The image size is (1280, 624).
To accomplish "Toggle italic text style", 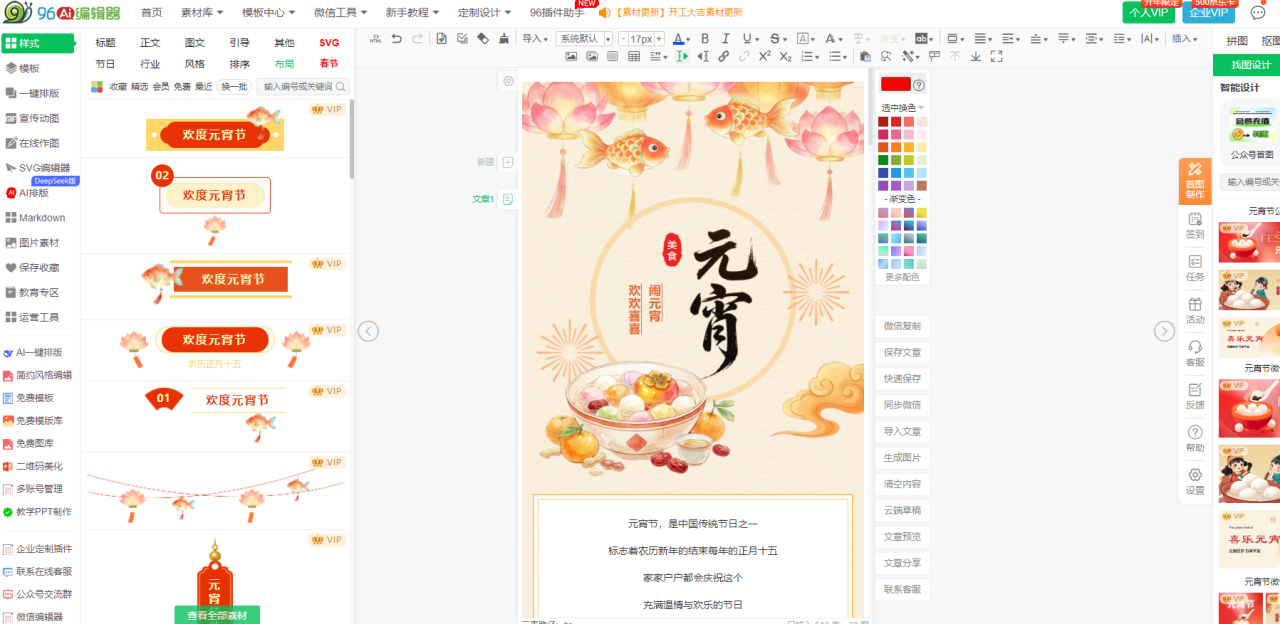I will (x=725, y=39).
